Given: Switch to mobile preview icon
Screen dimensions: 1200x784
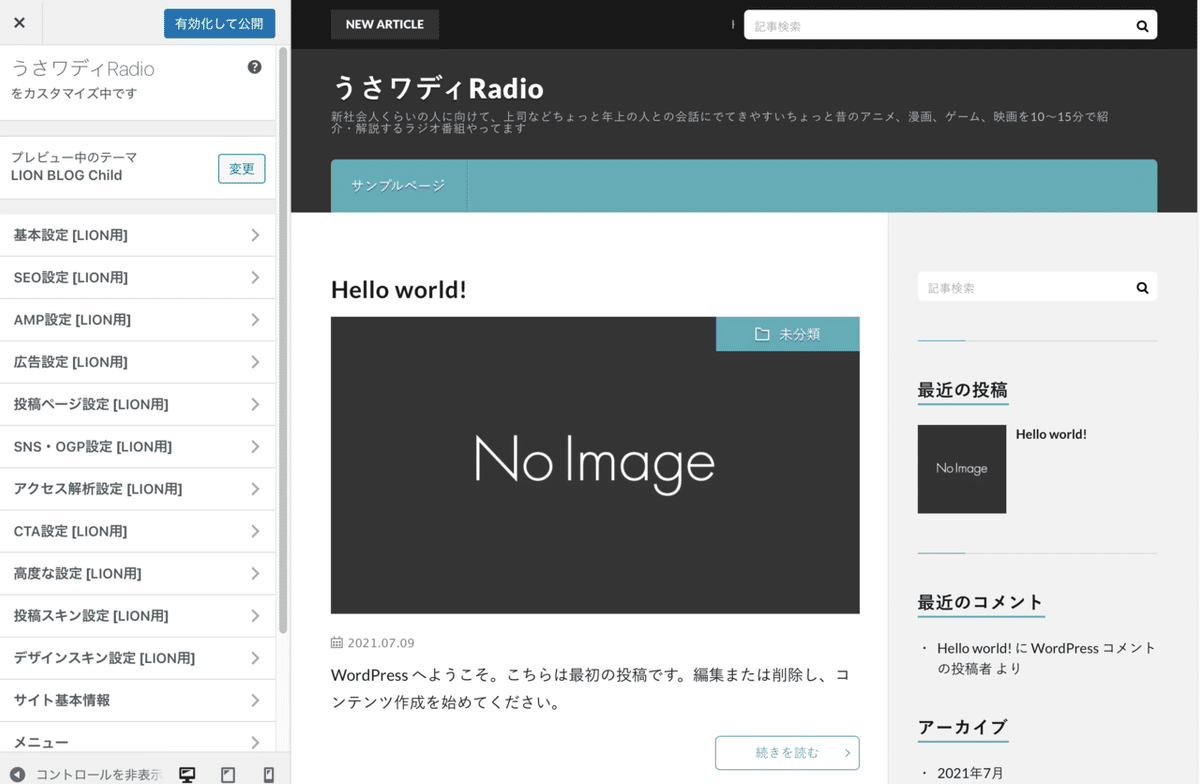Looking at the screenshot, I should (268, 775).
